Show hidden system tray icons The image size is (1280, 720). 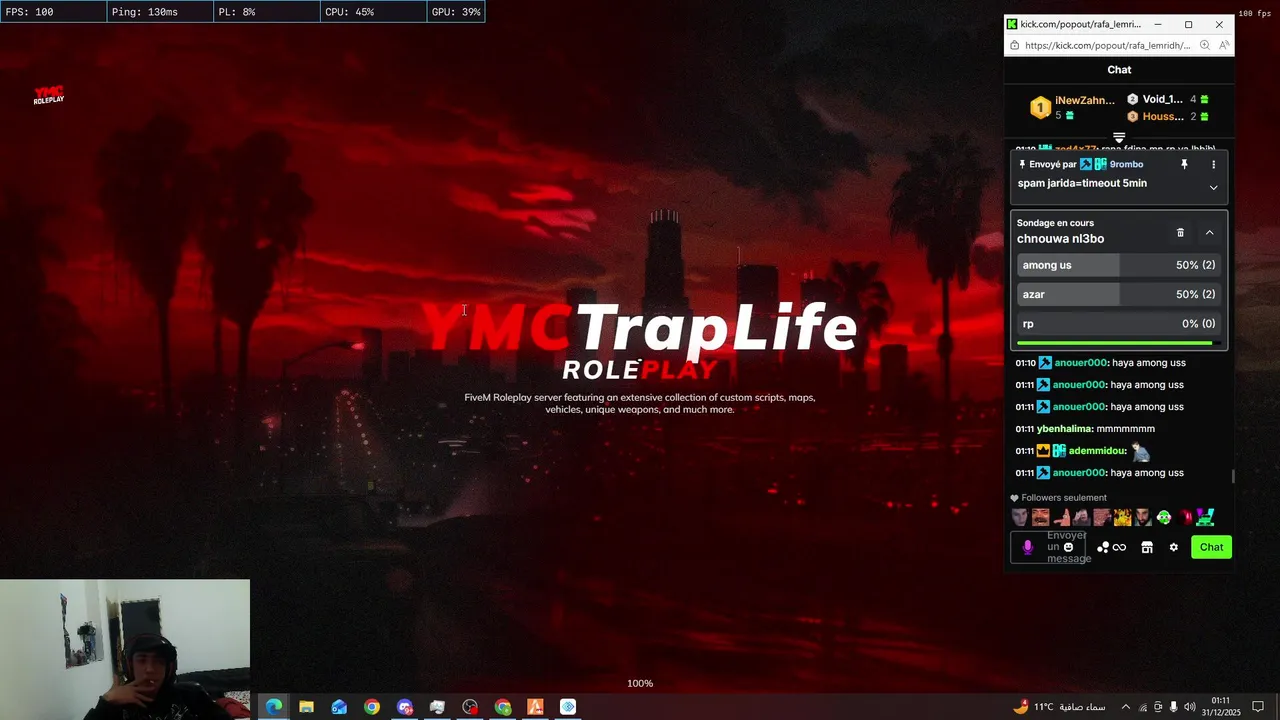coord(1126,707)
